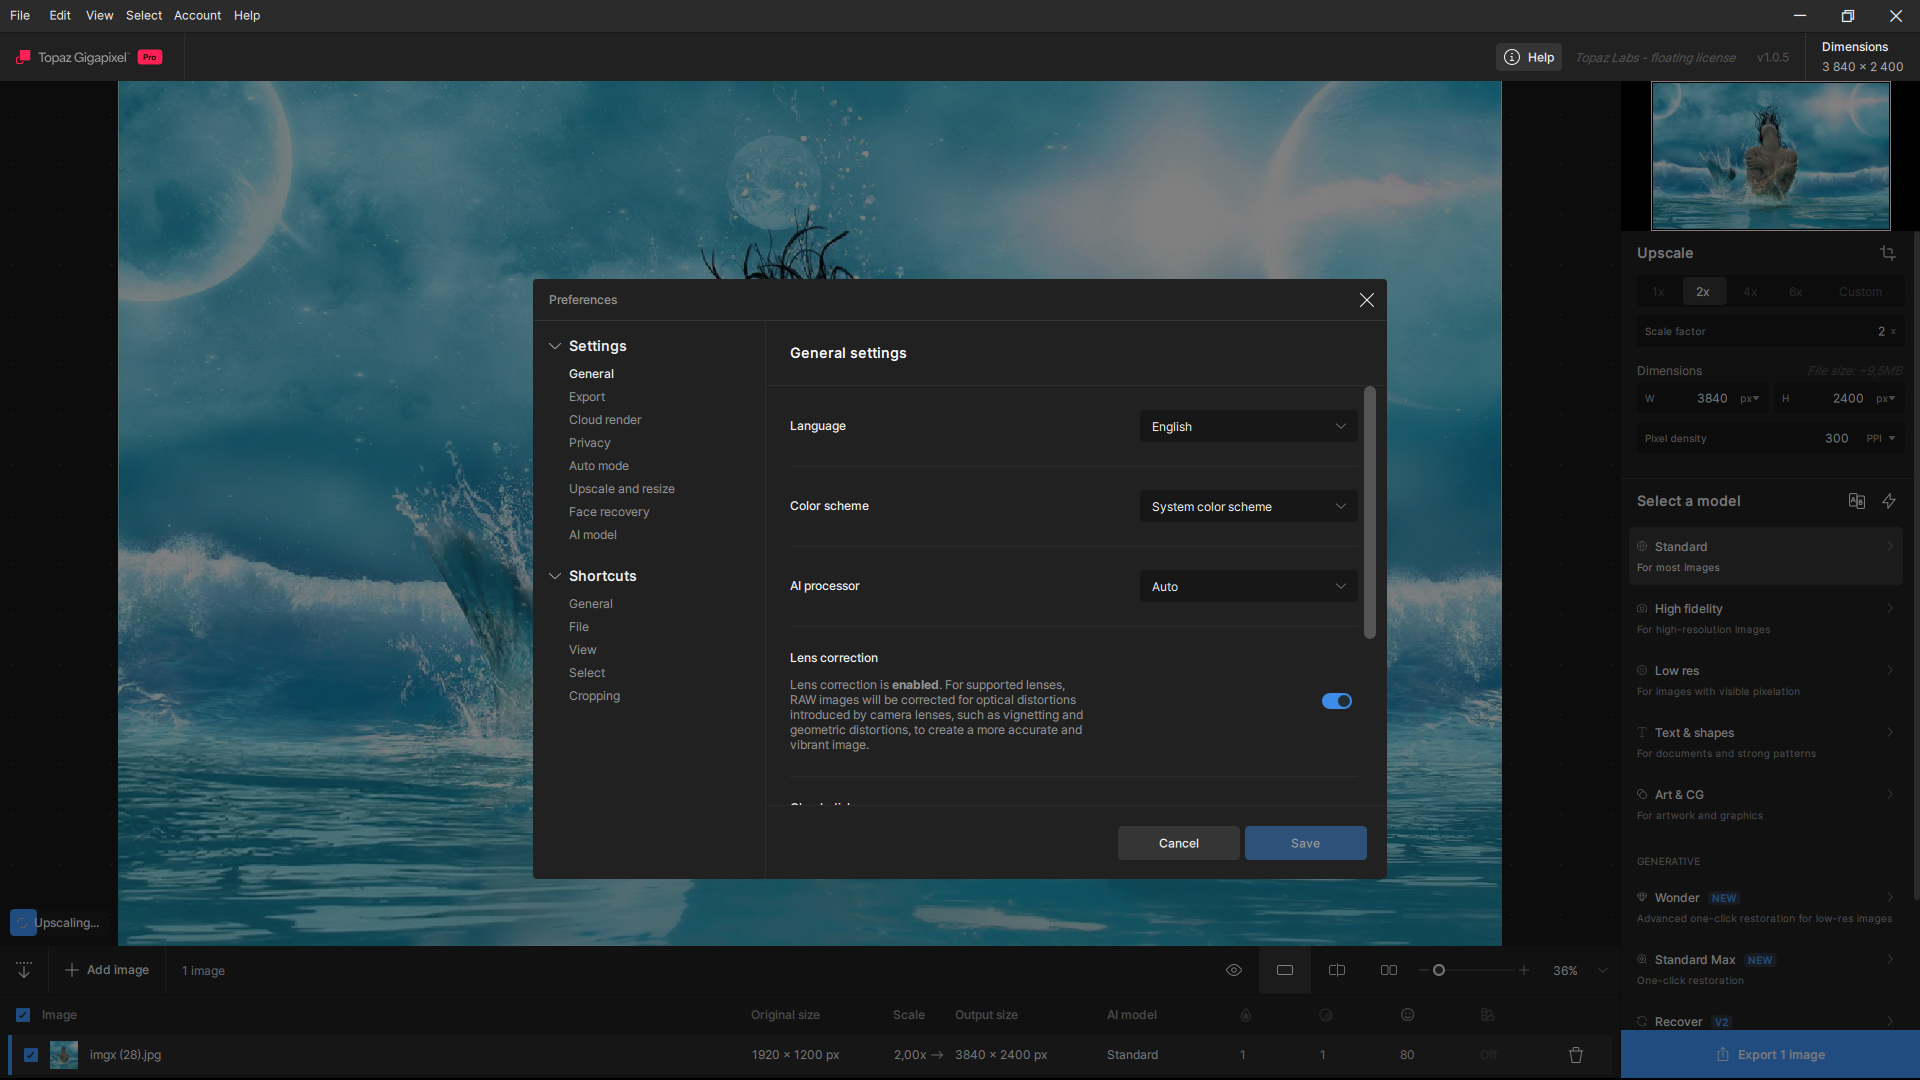Toggle the preview eye icon

pos(1234,970)
